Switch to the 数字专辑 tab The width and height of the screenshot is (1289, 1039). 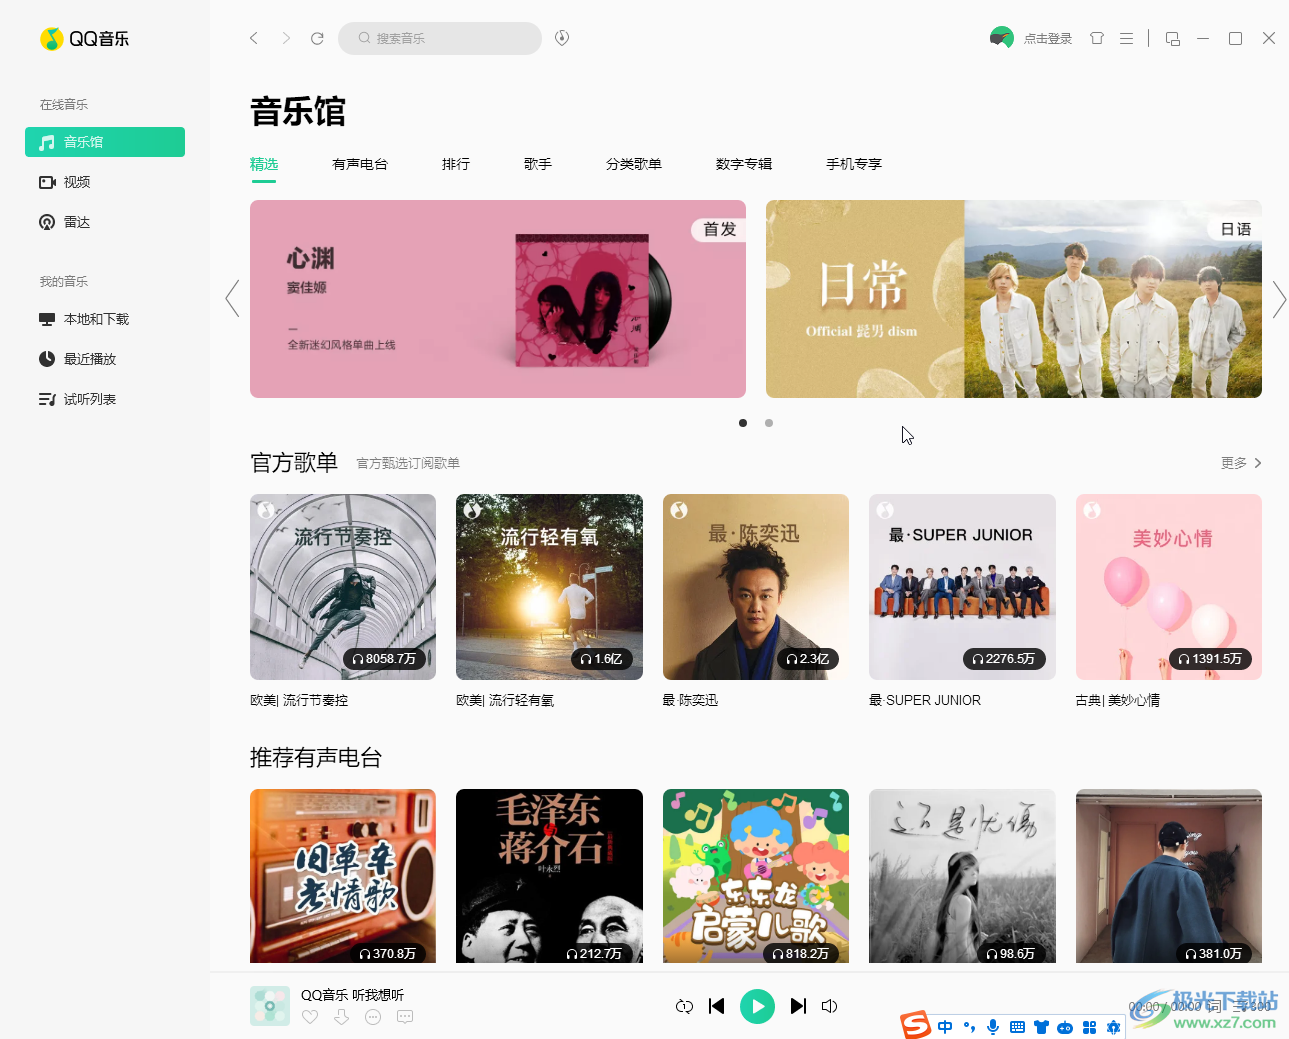(x=744, y=164)
